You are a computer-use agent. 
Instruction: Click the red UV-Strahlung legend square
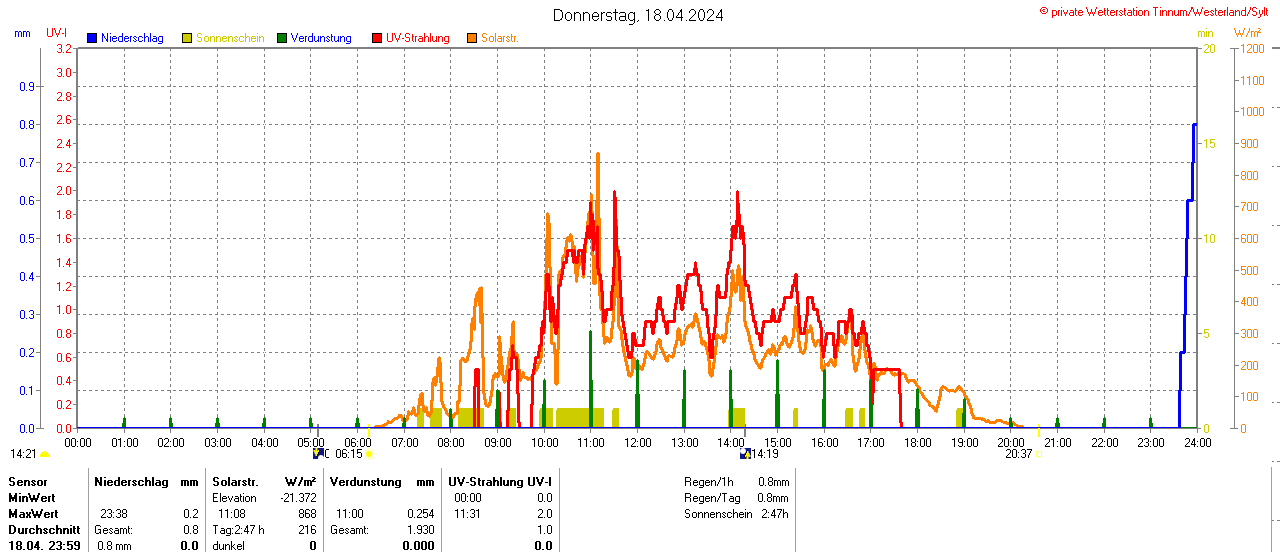click(377, 38)
